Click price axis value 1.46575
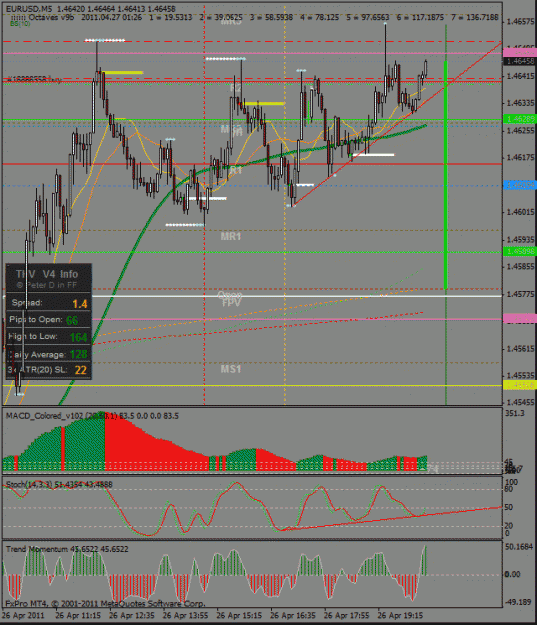The width and height of the screenshot is (537, 625). (520, 22)
